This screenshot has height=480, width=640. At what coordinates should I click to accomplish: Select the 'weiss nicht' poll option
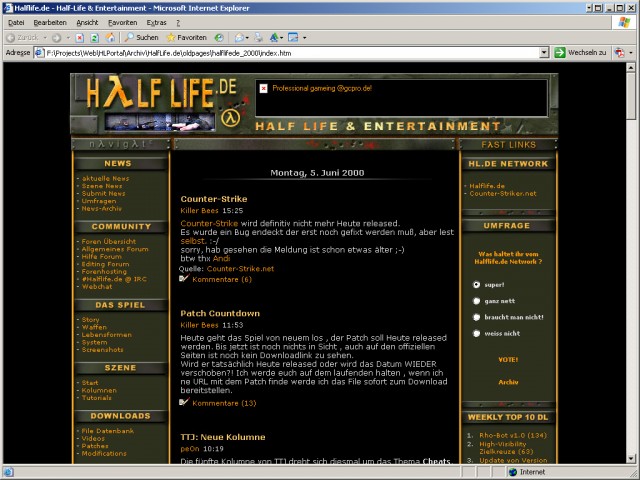point(476,333)
